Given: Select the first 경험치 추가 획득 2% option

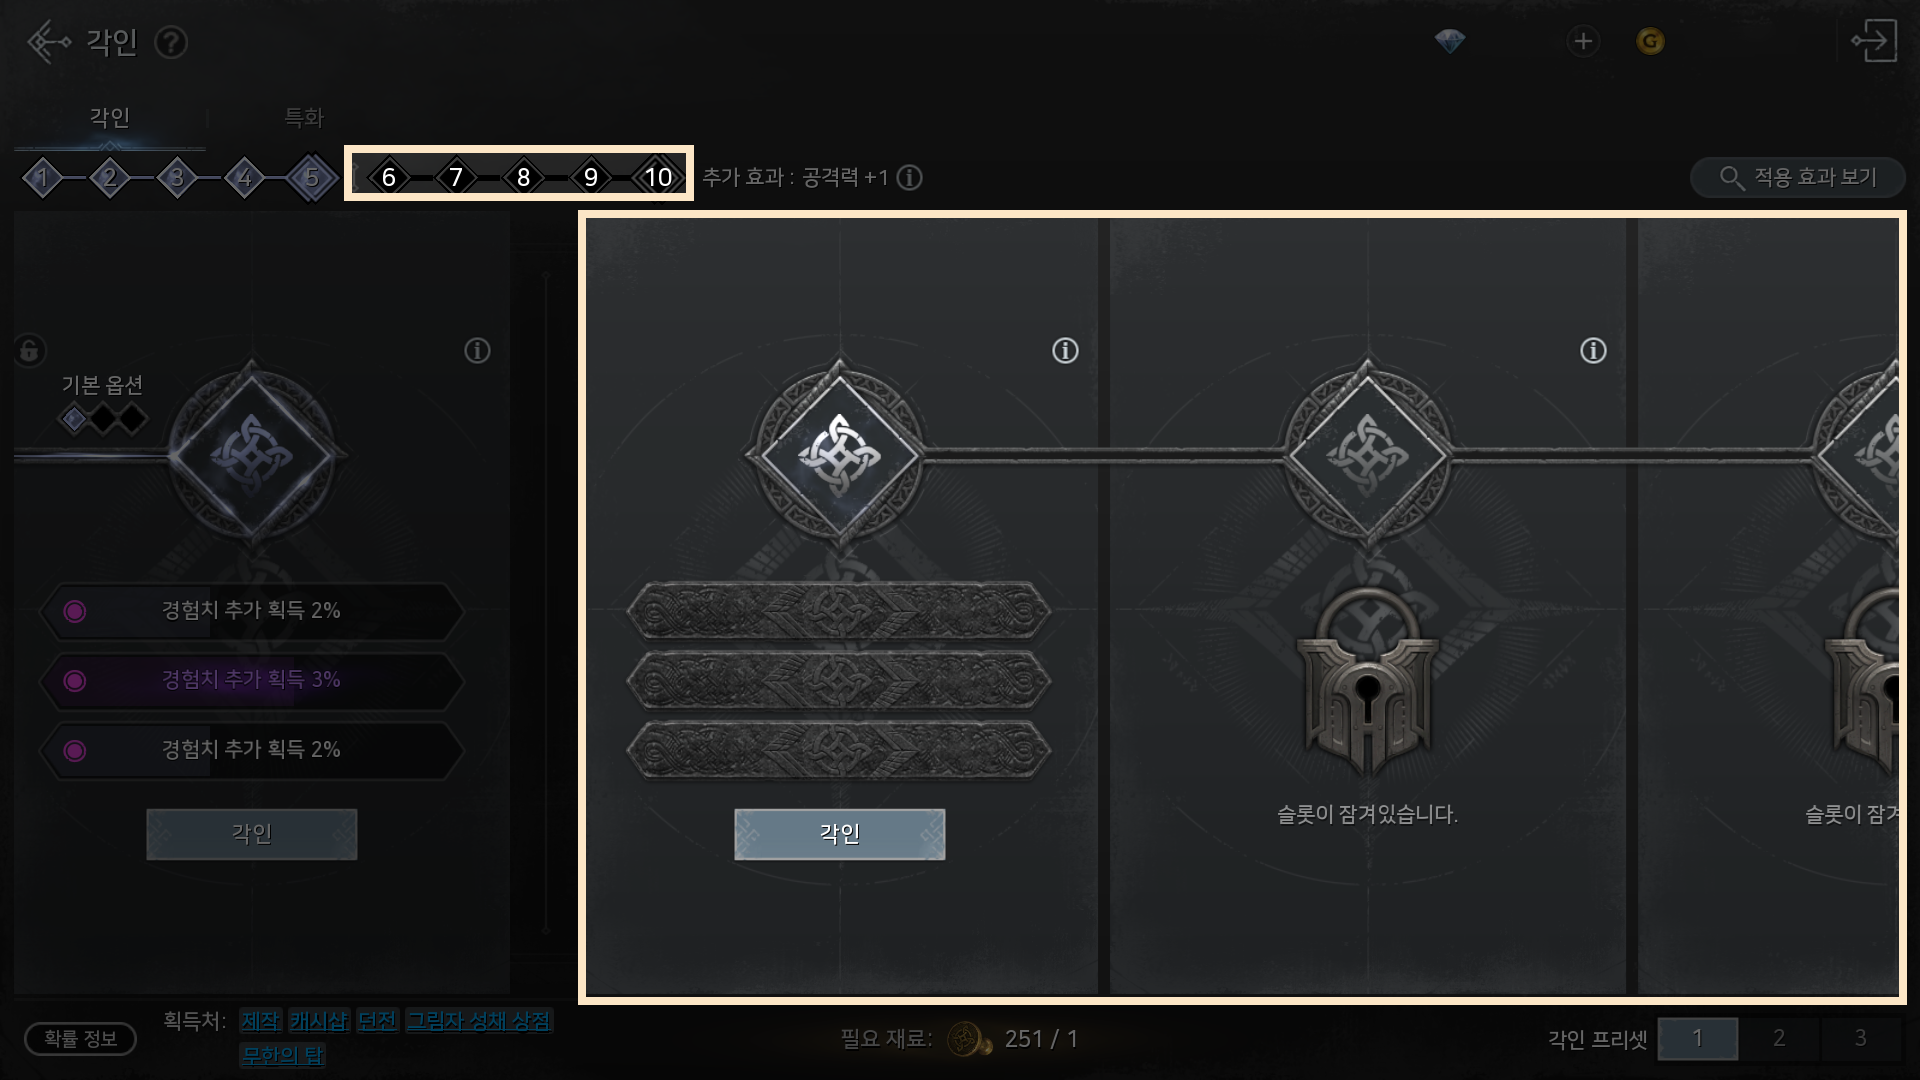Looking at the screenshot, I should tap(251, 611).
